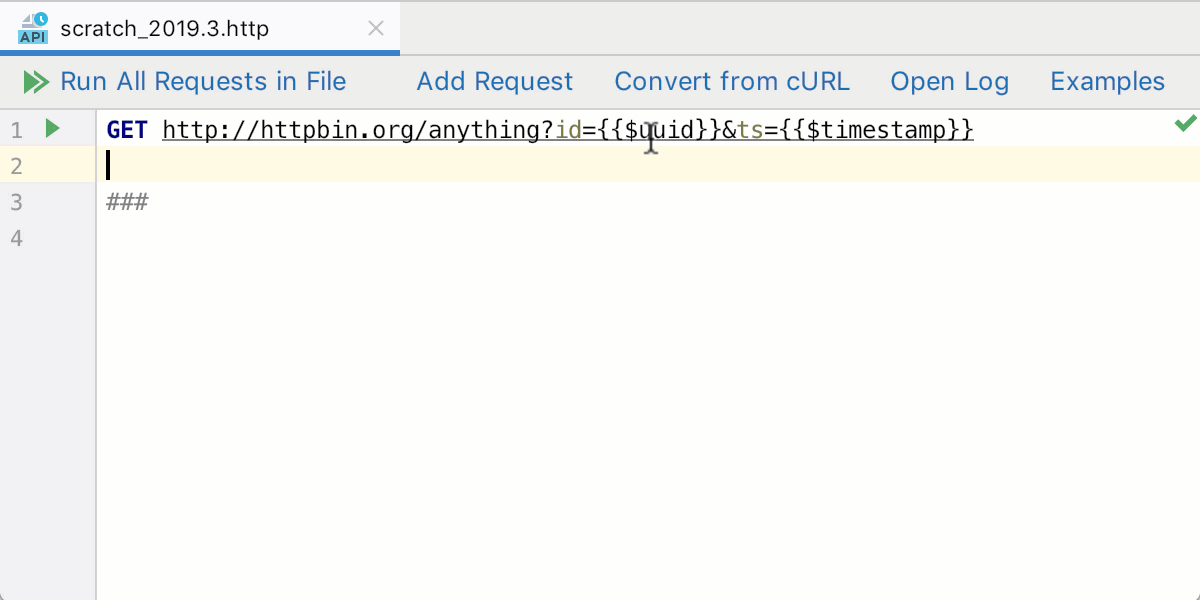Image resolution: width=1200 pixels, height=600 pixels.
Task: Open the Examples option
Action: (1107, 81)
